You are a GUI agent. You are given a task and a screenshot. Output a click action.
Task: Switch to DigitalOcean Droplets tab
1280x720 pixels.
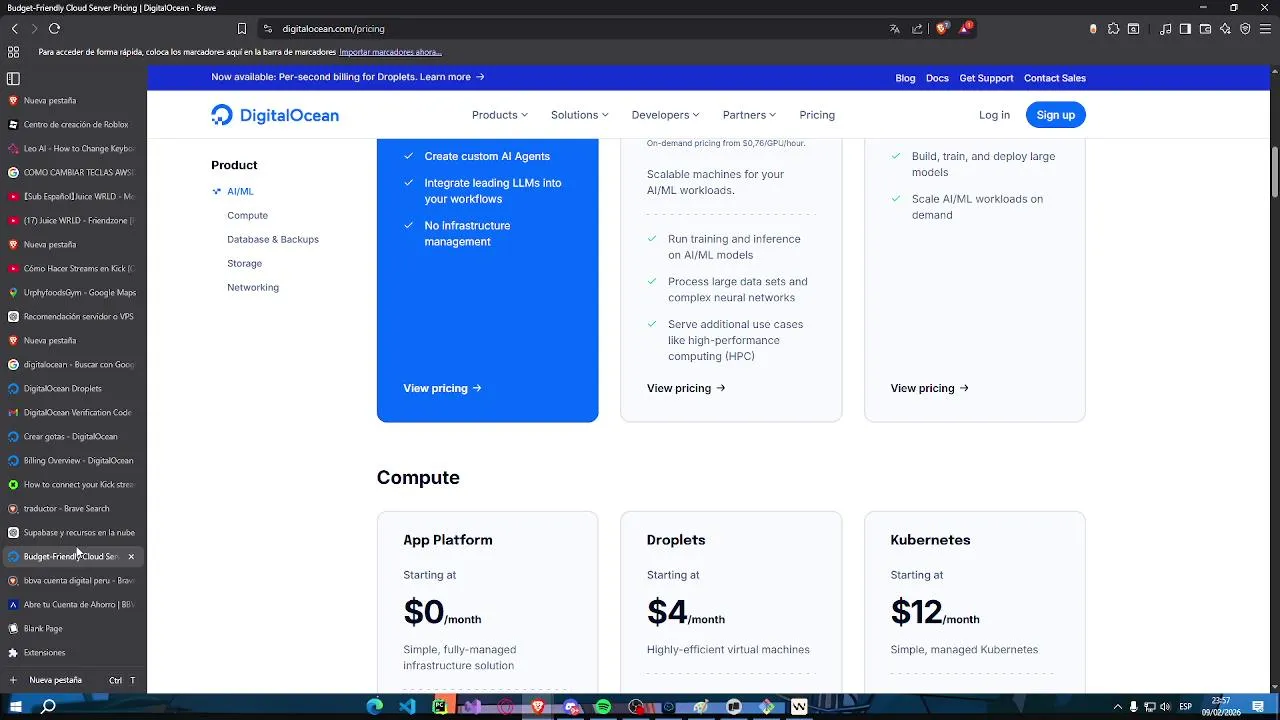pyautogui.click(x=73, y=389)
